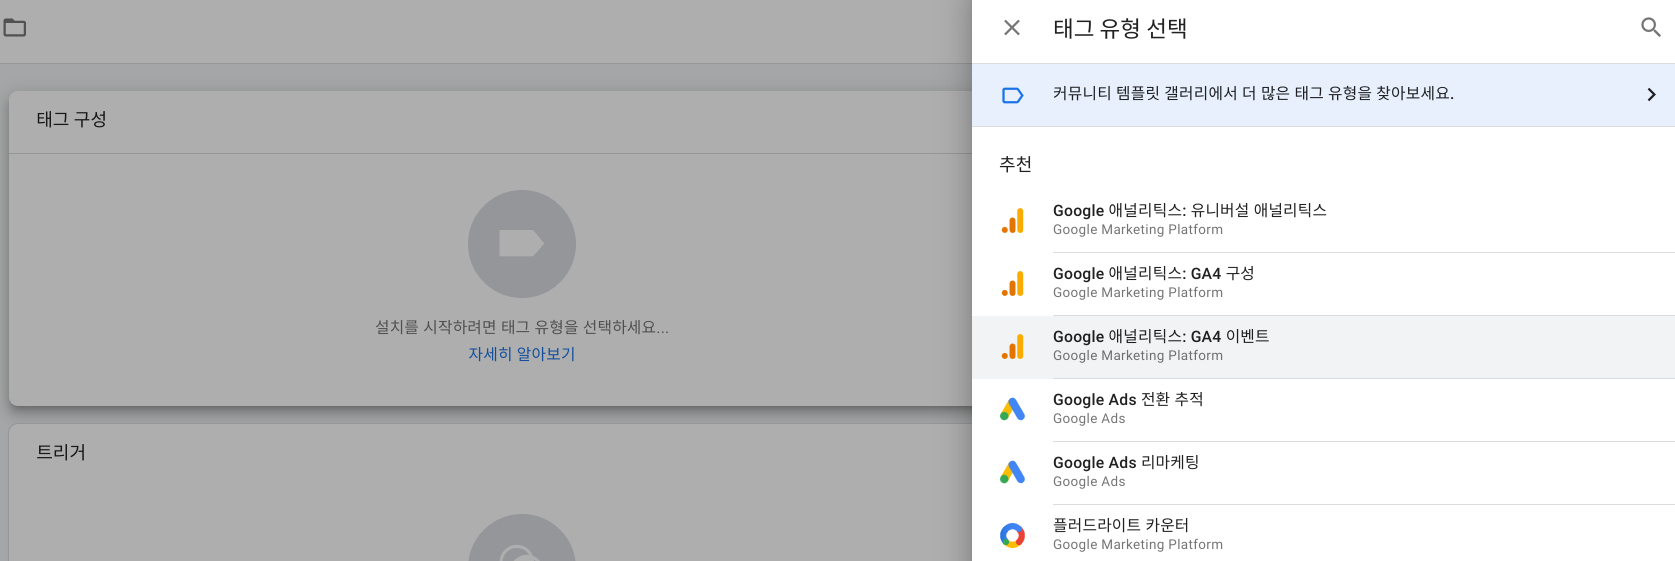Click 설치를 시작하려면 태그 유형을 선택하세요 text
The image size is (1675, 561).
522,327
